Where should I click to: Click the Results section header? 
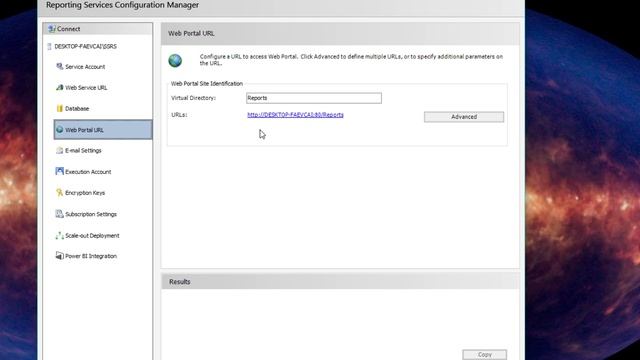(340, 282)
